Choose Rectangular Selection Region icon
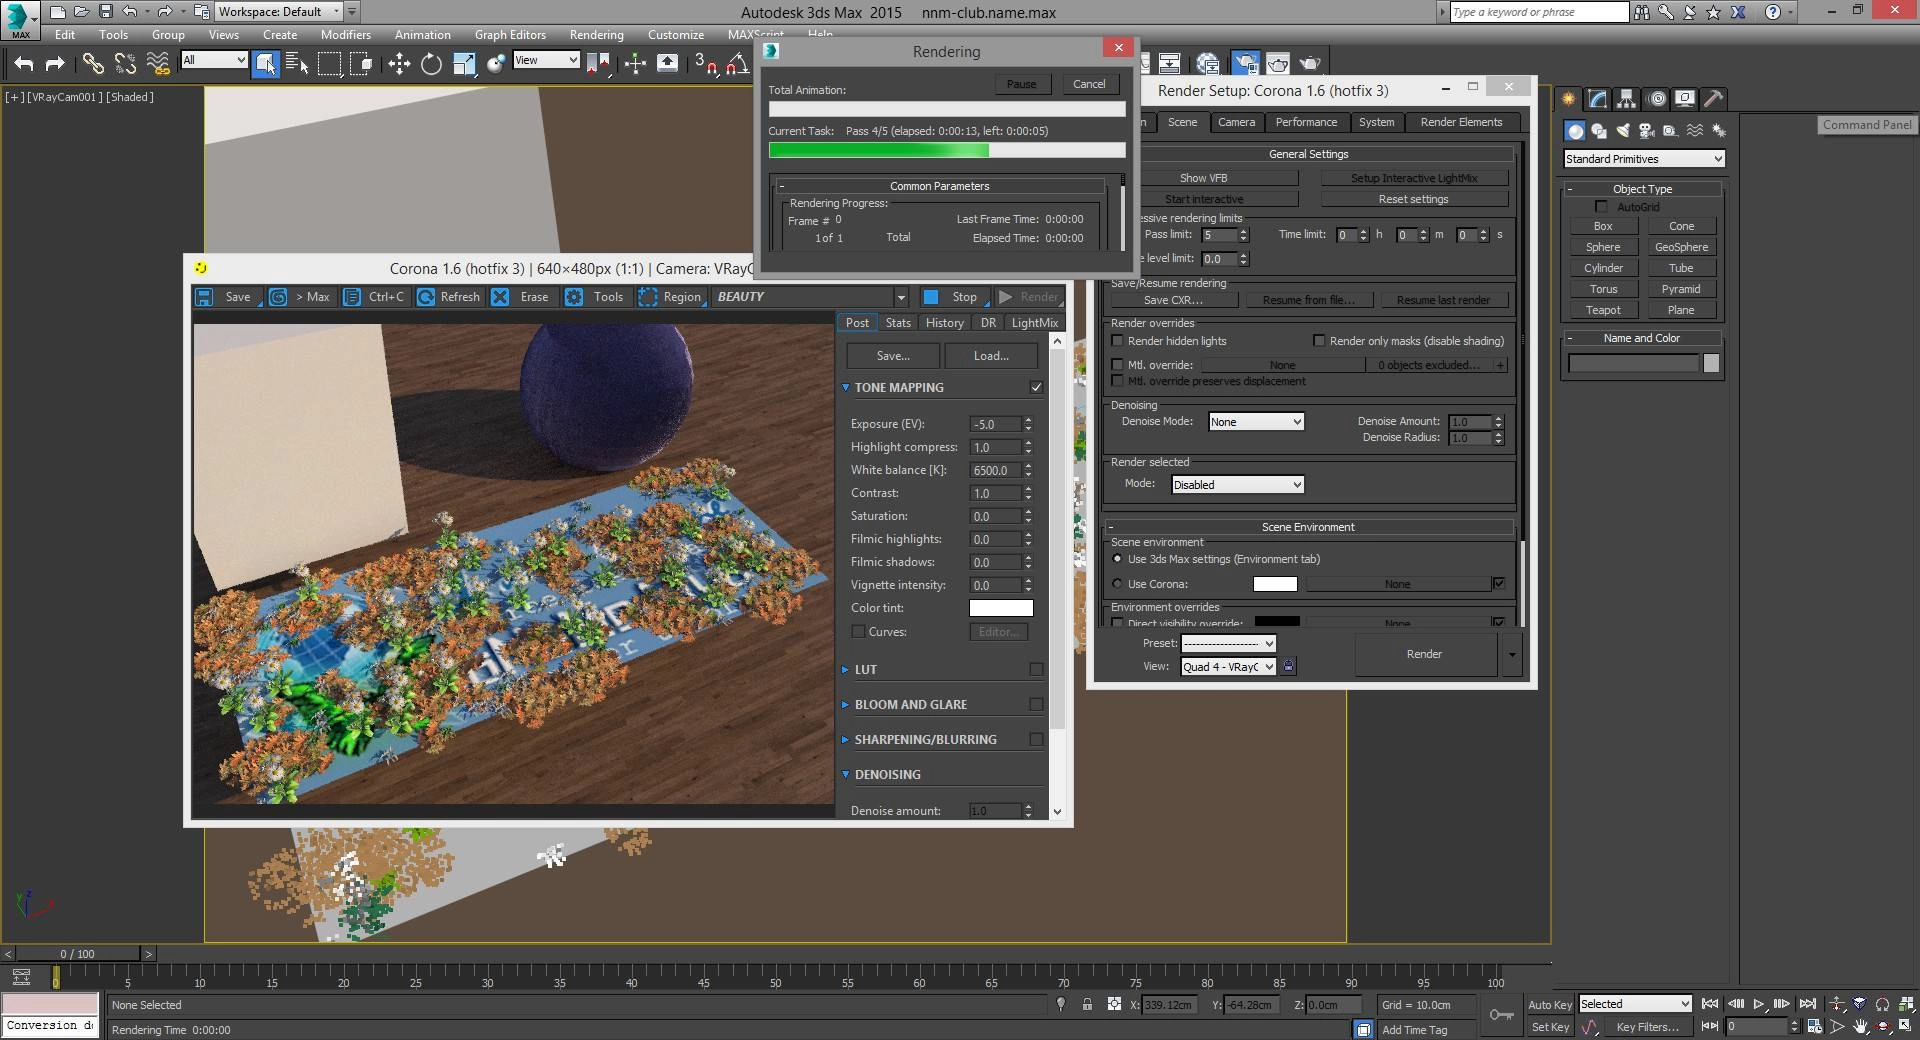1920x1040 pixels. (x=329, y=64)
